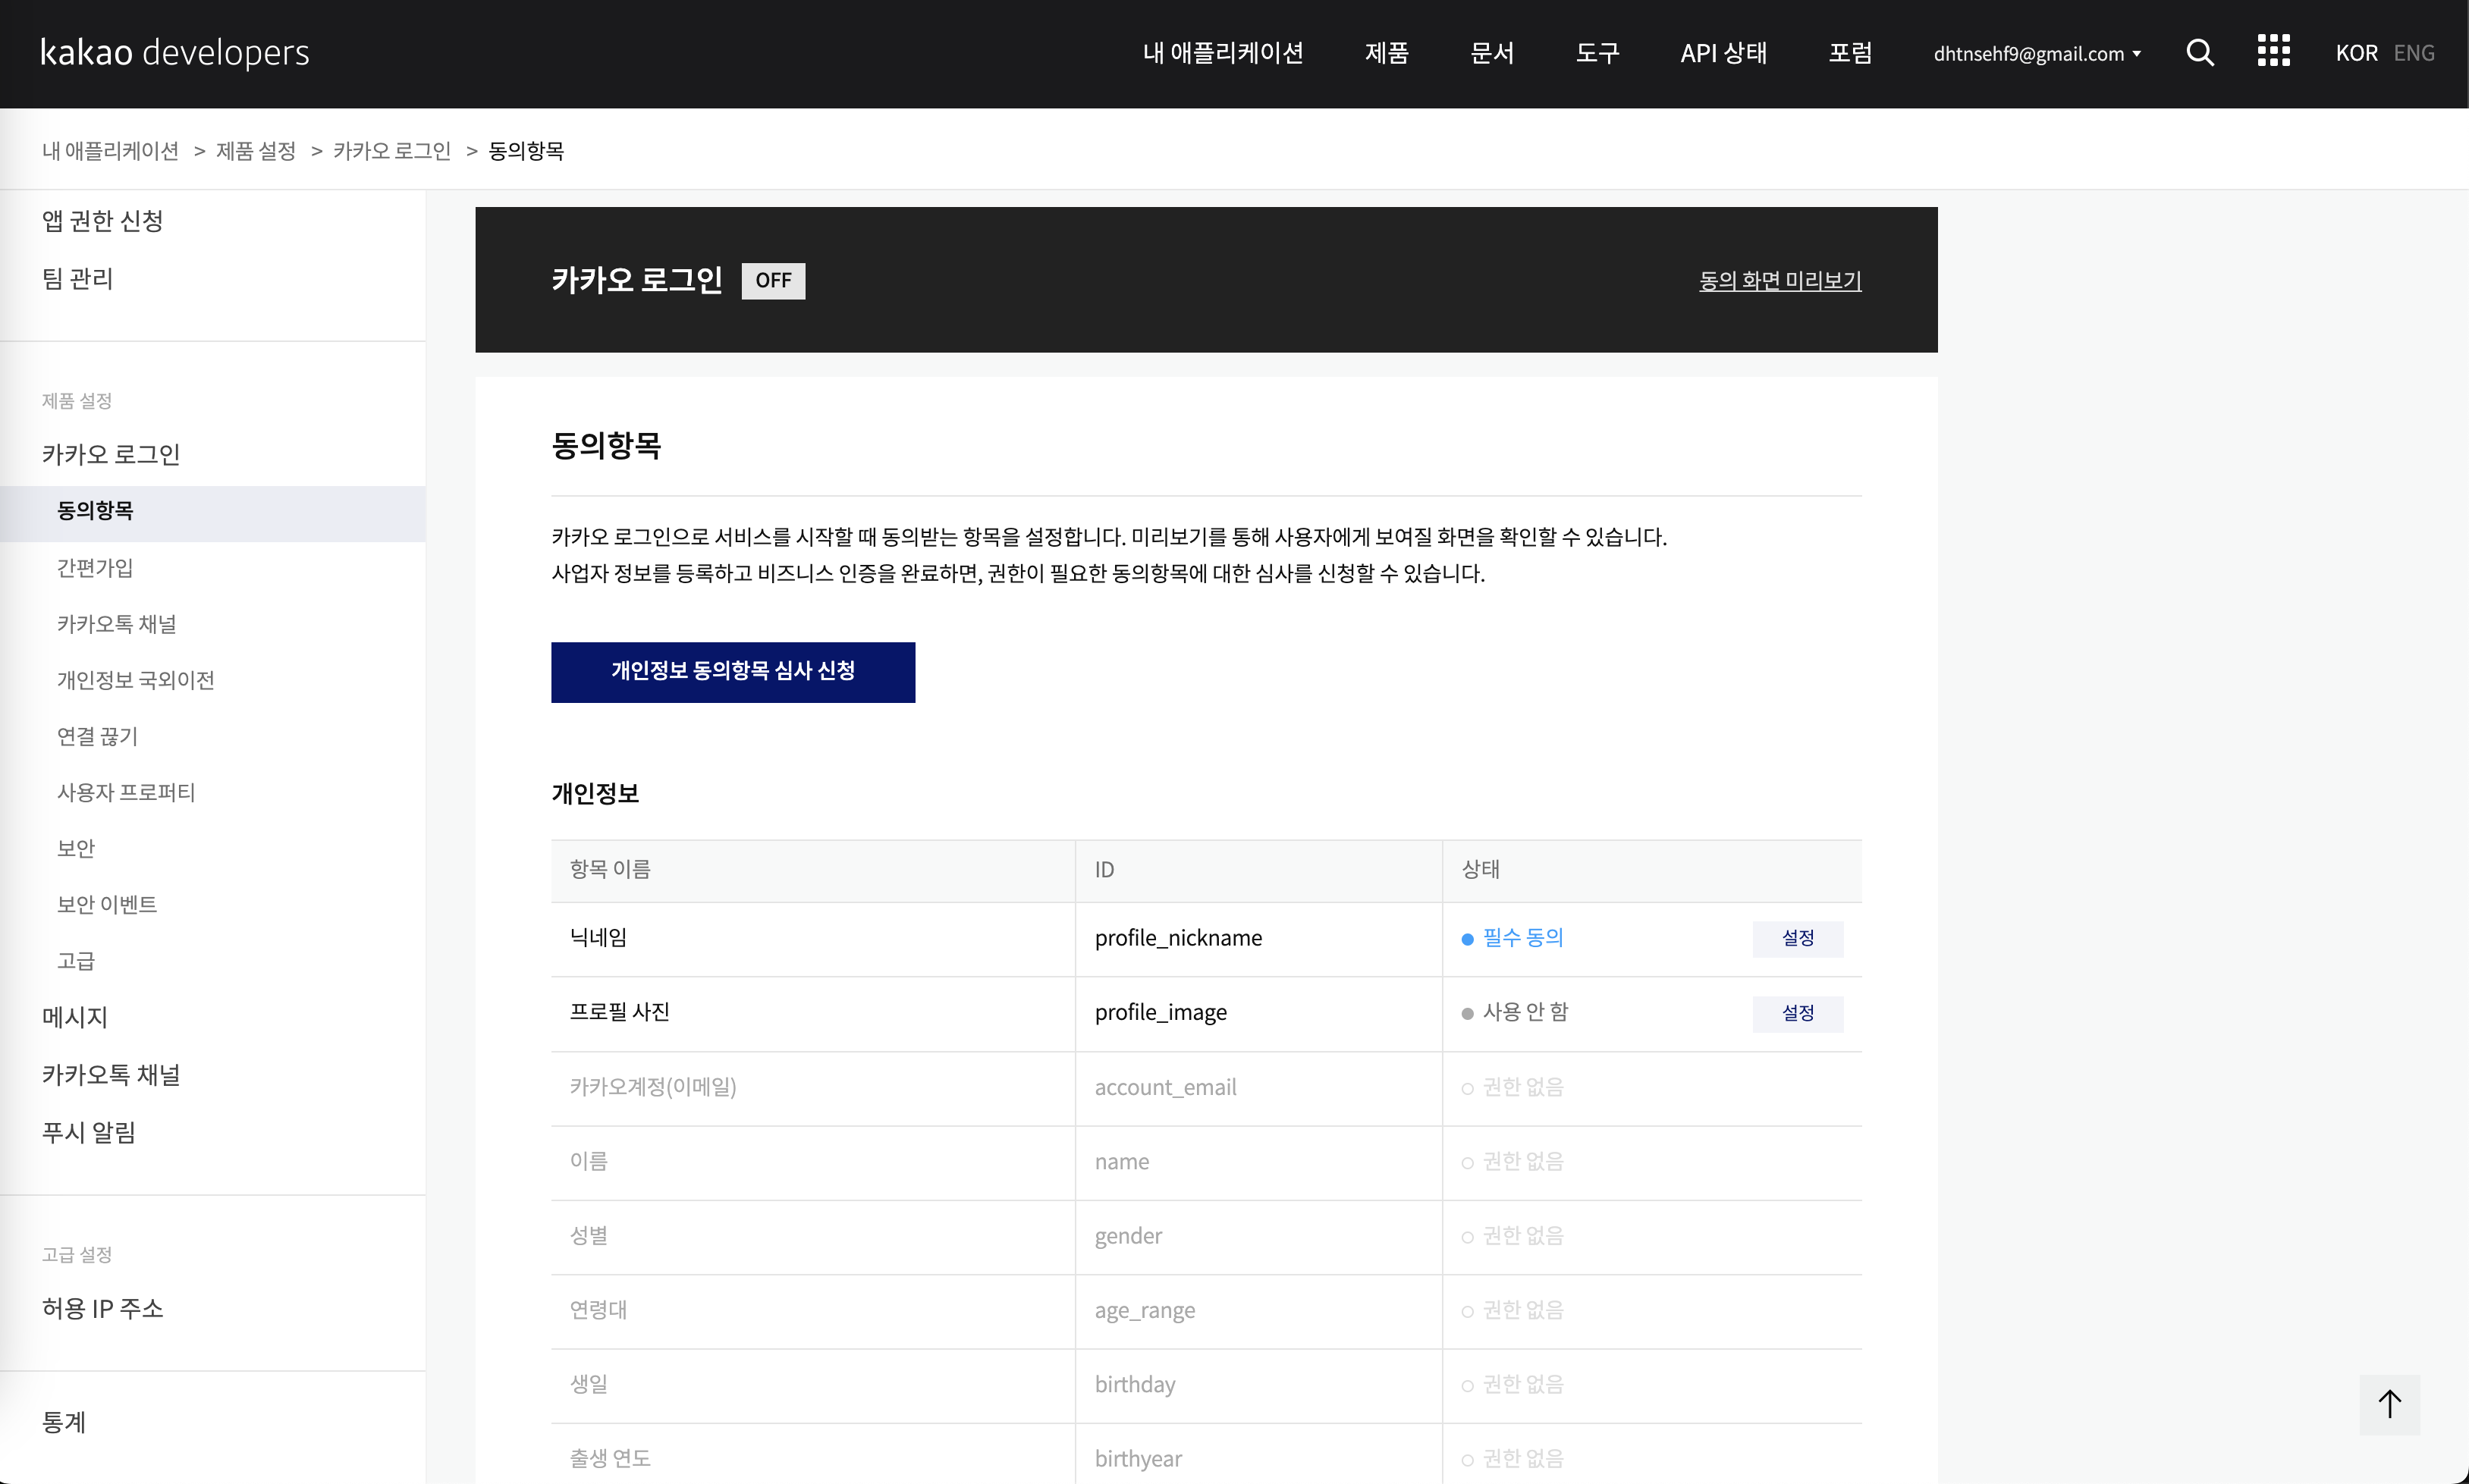This screenshot has height=1484, width=2469.
Task: Click the kakao developers logo
Action: [x=175, y=52]
